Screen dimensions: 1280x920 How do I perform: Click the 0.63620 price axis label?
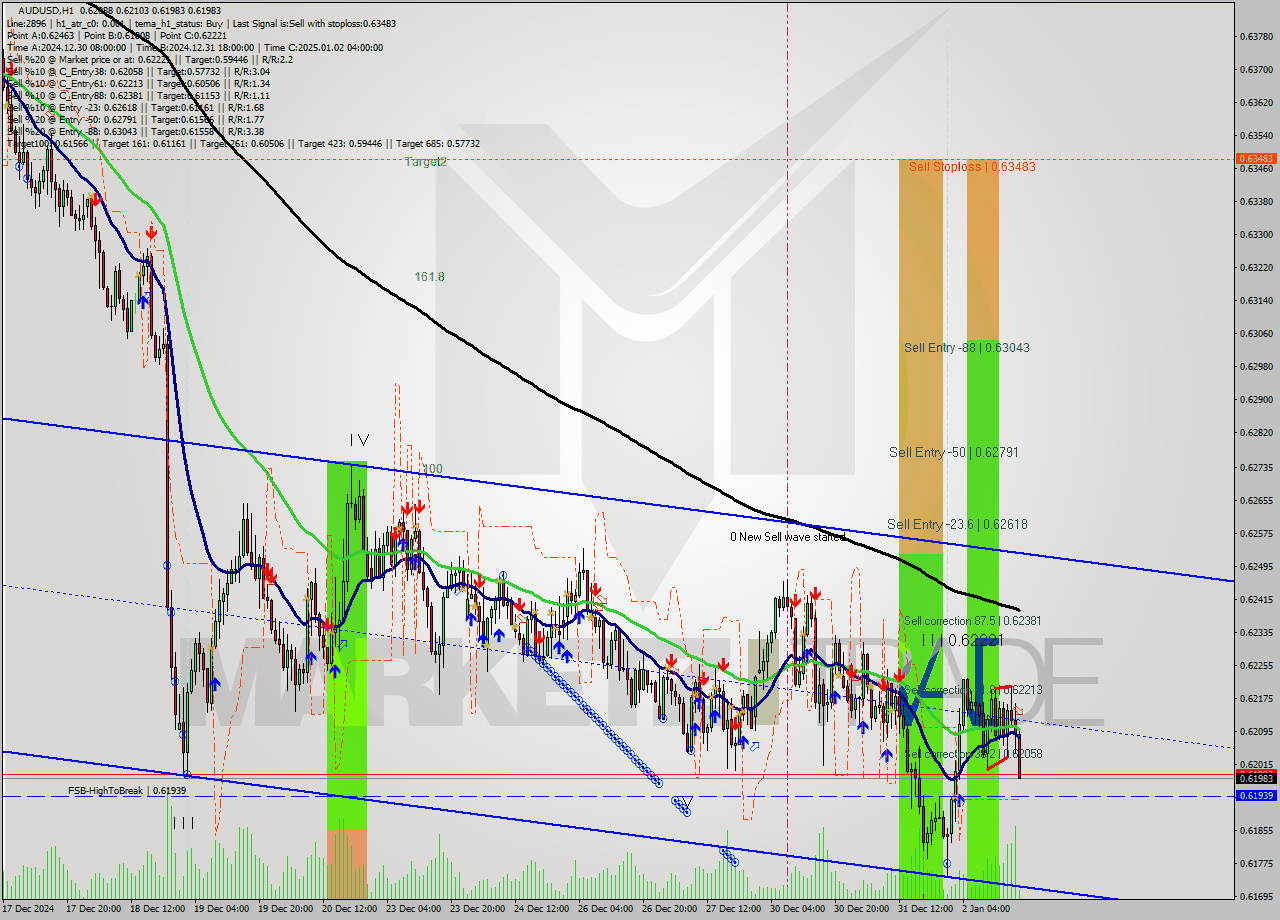point(1255,103)
